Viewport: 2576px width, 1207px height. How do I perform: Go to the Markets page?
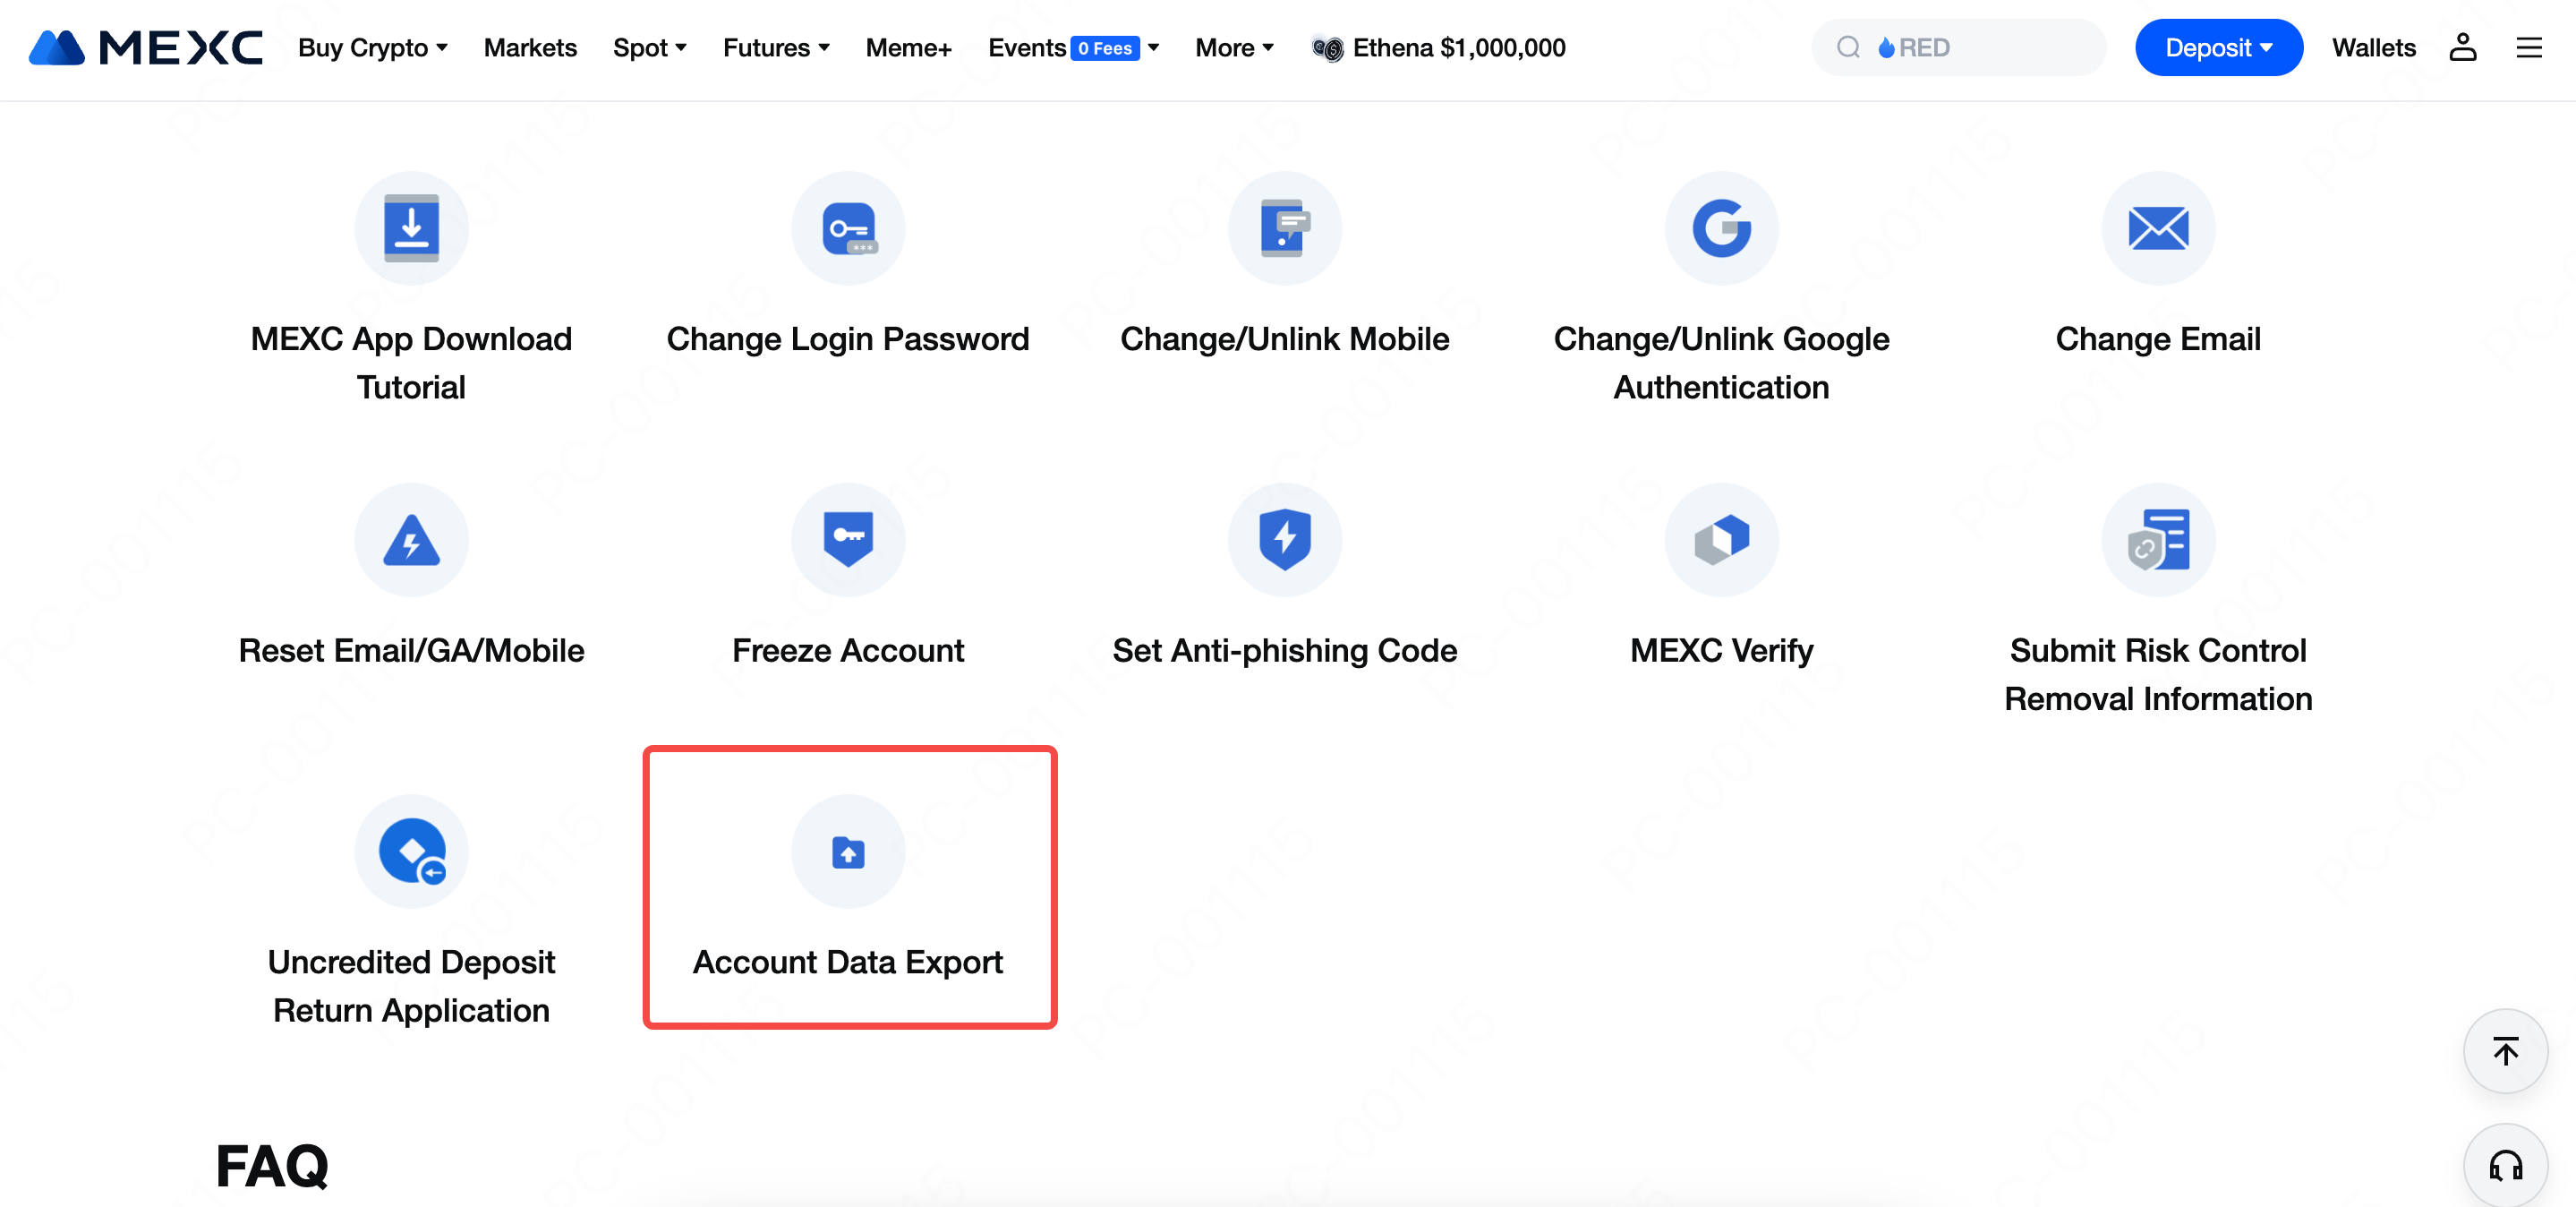pos(530,47)
